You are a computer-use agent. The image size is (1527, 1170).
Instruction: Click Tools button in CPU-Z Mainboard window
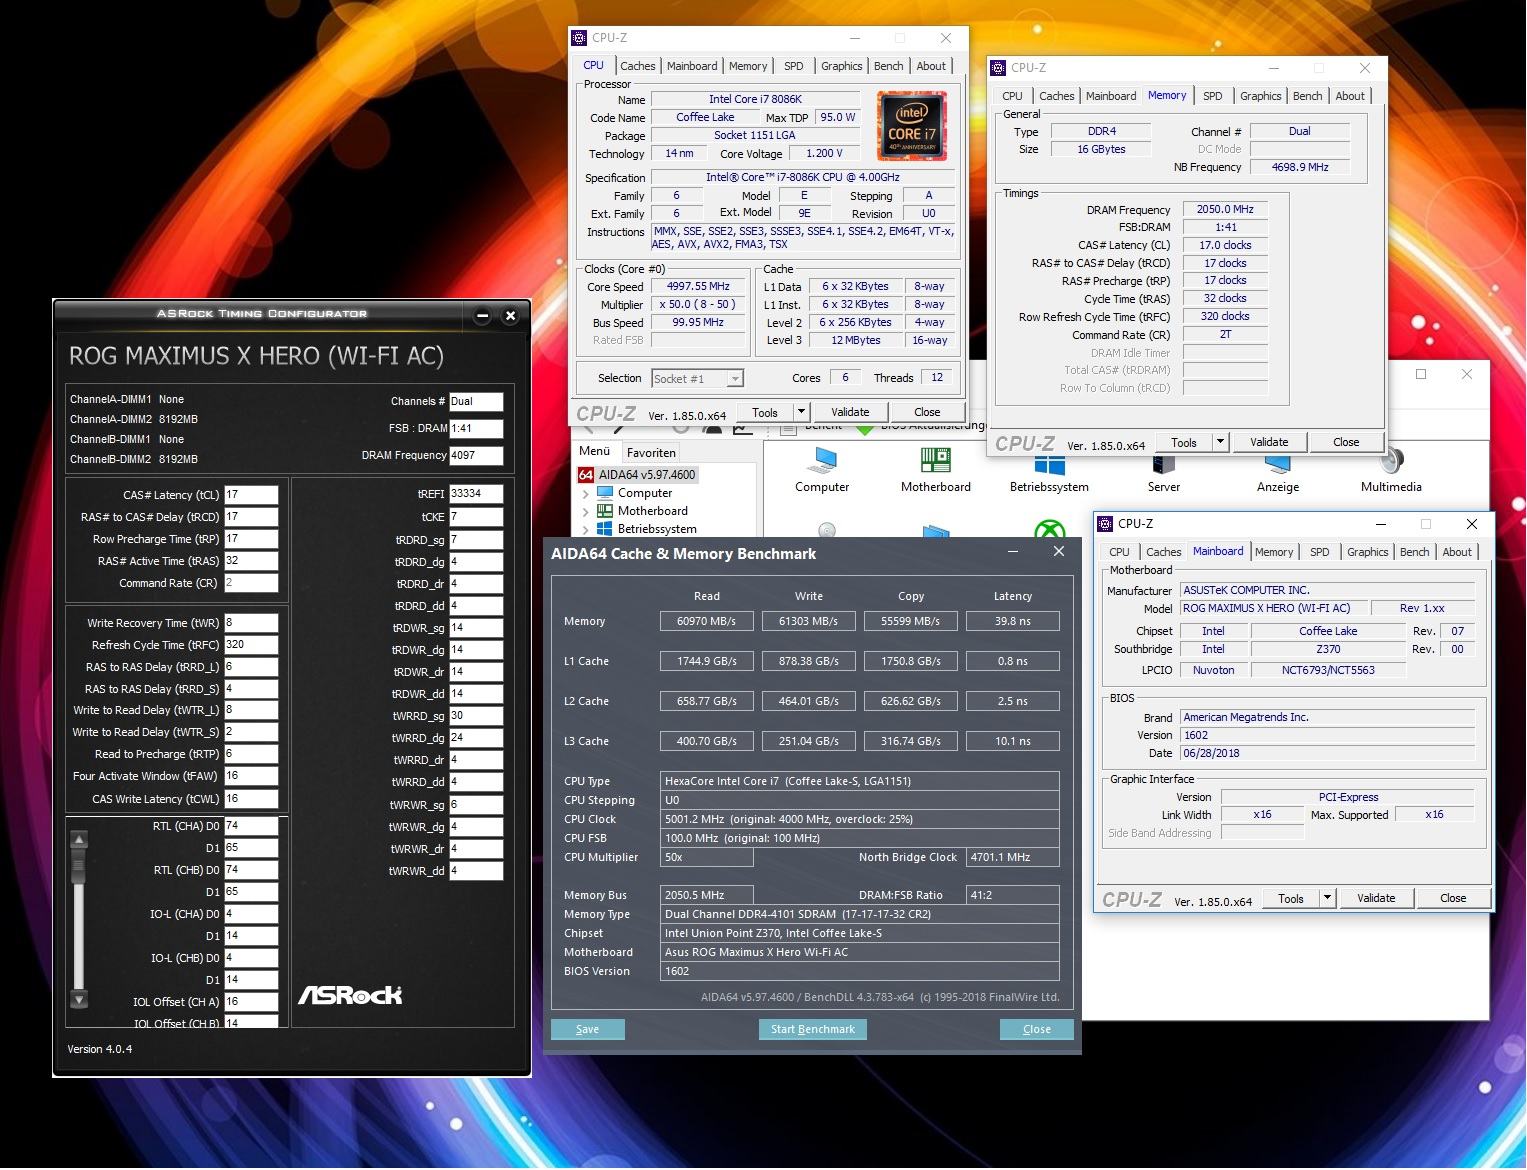[x=1291, y=898]
